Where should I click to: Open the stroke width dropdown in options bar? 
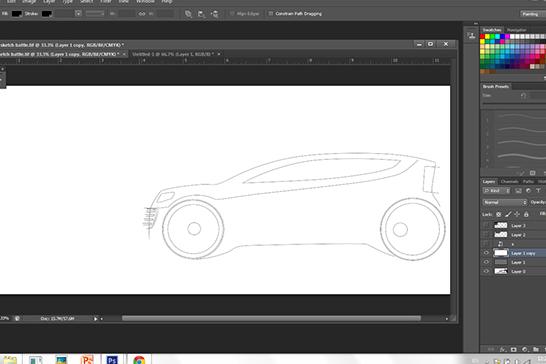(x=78, y=14)
